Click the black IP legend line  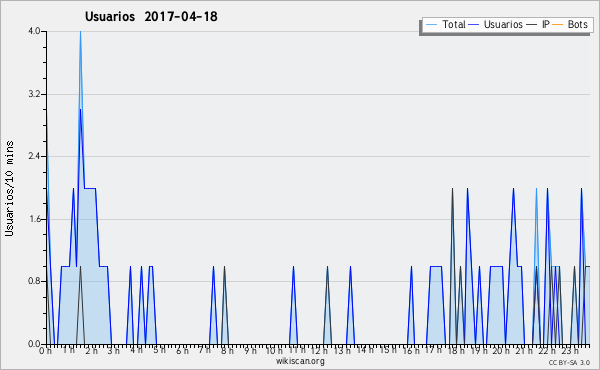(x=532, y=25)
